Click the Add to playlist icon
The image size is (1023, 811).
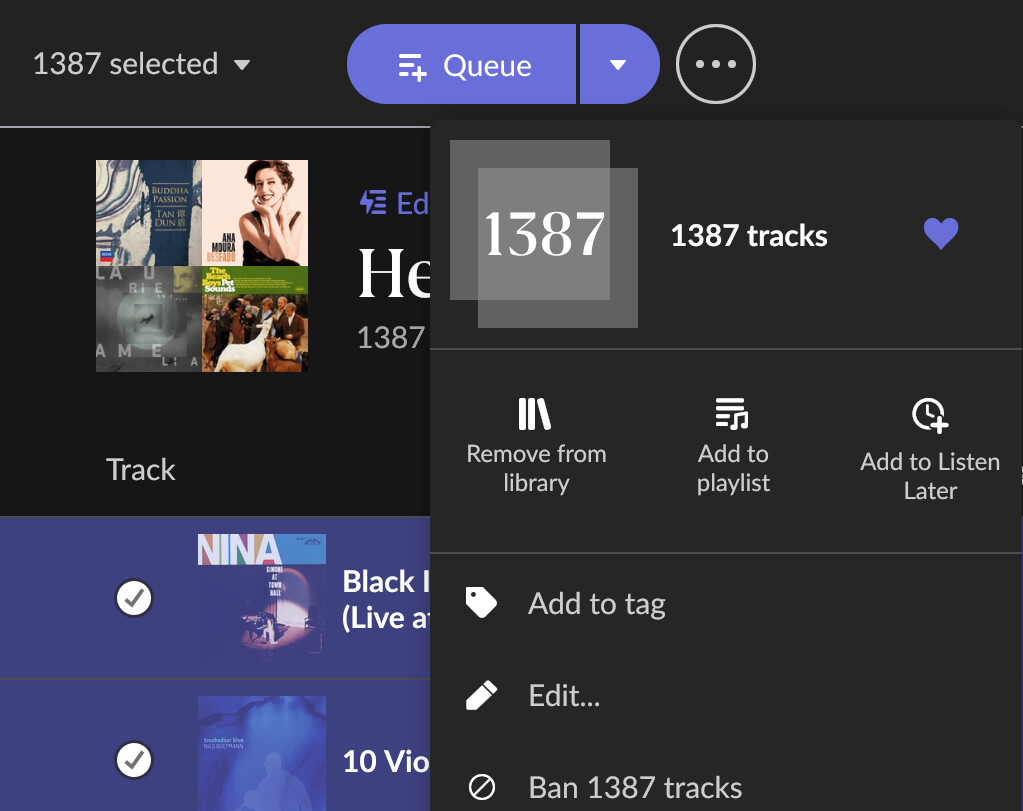point(732,414)
